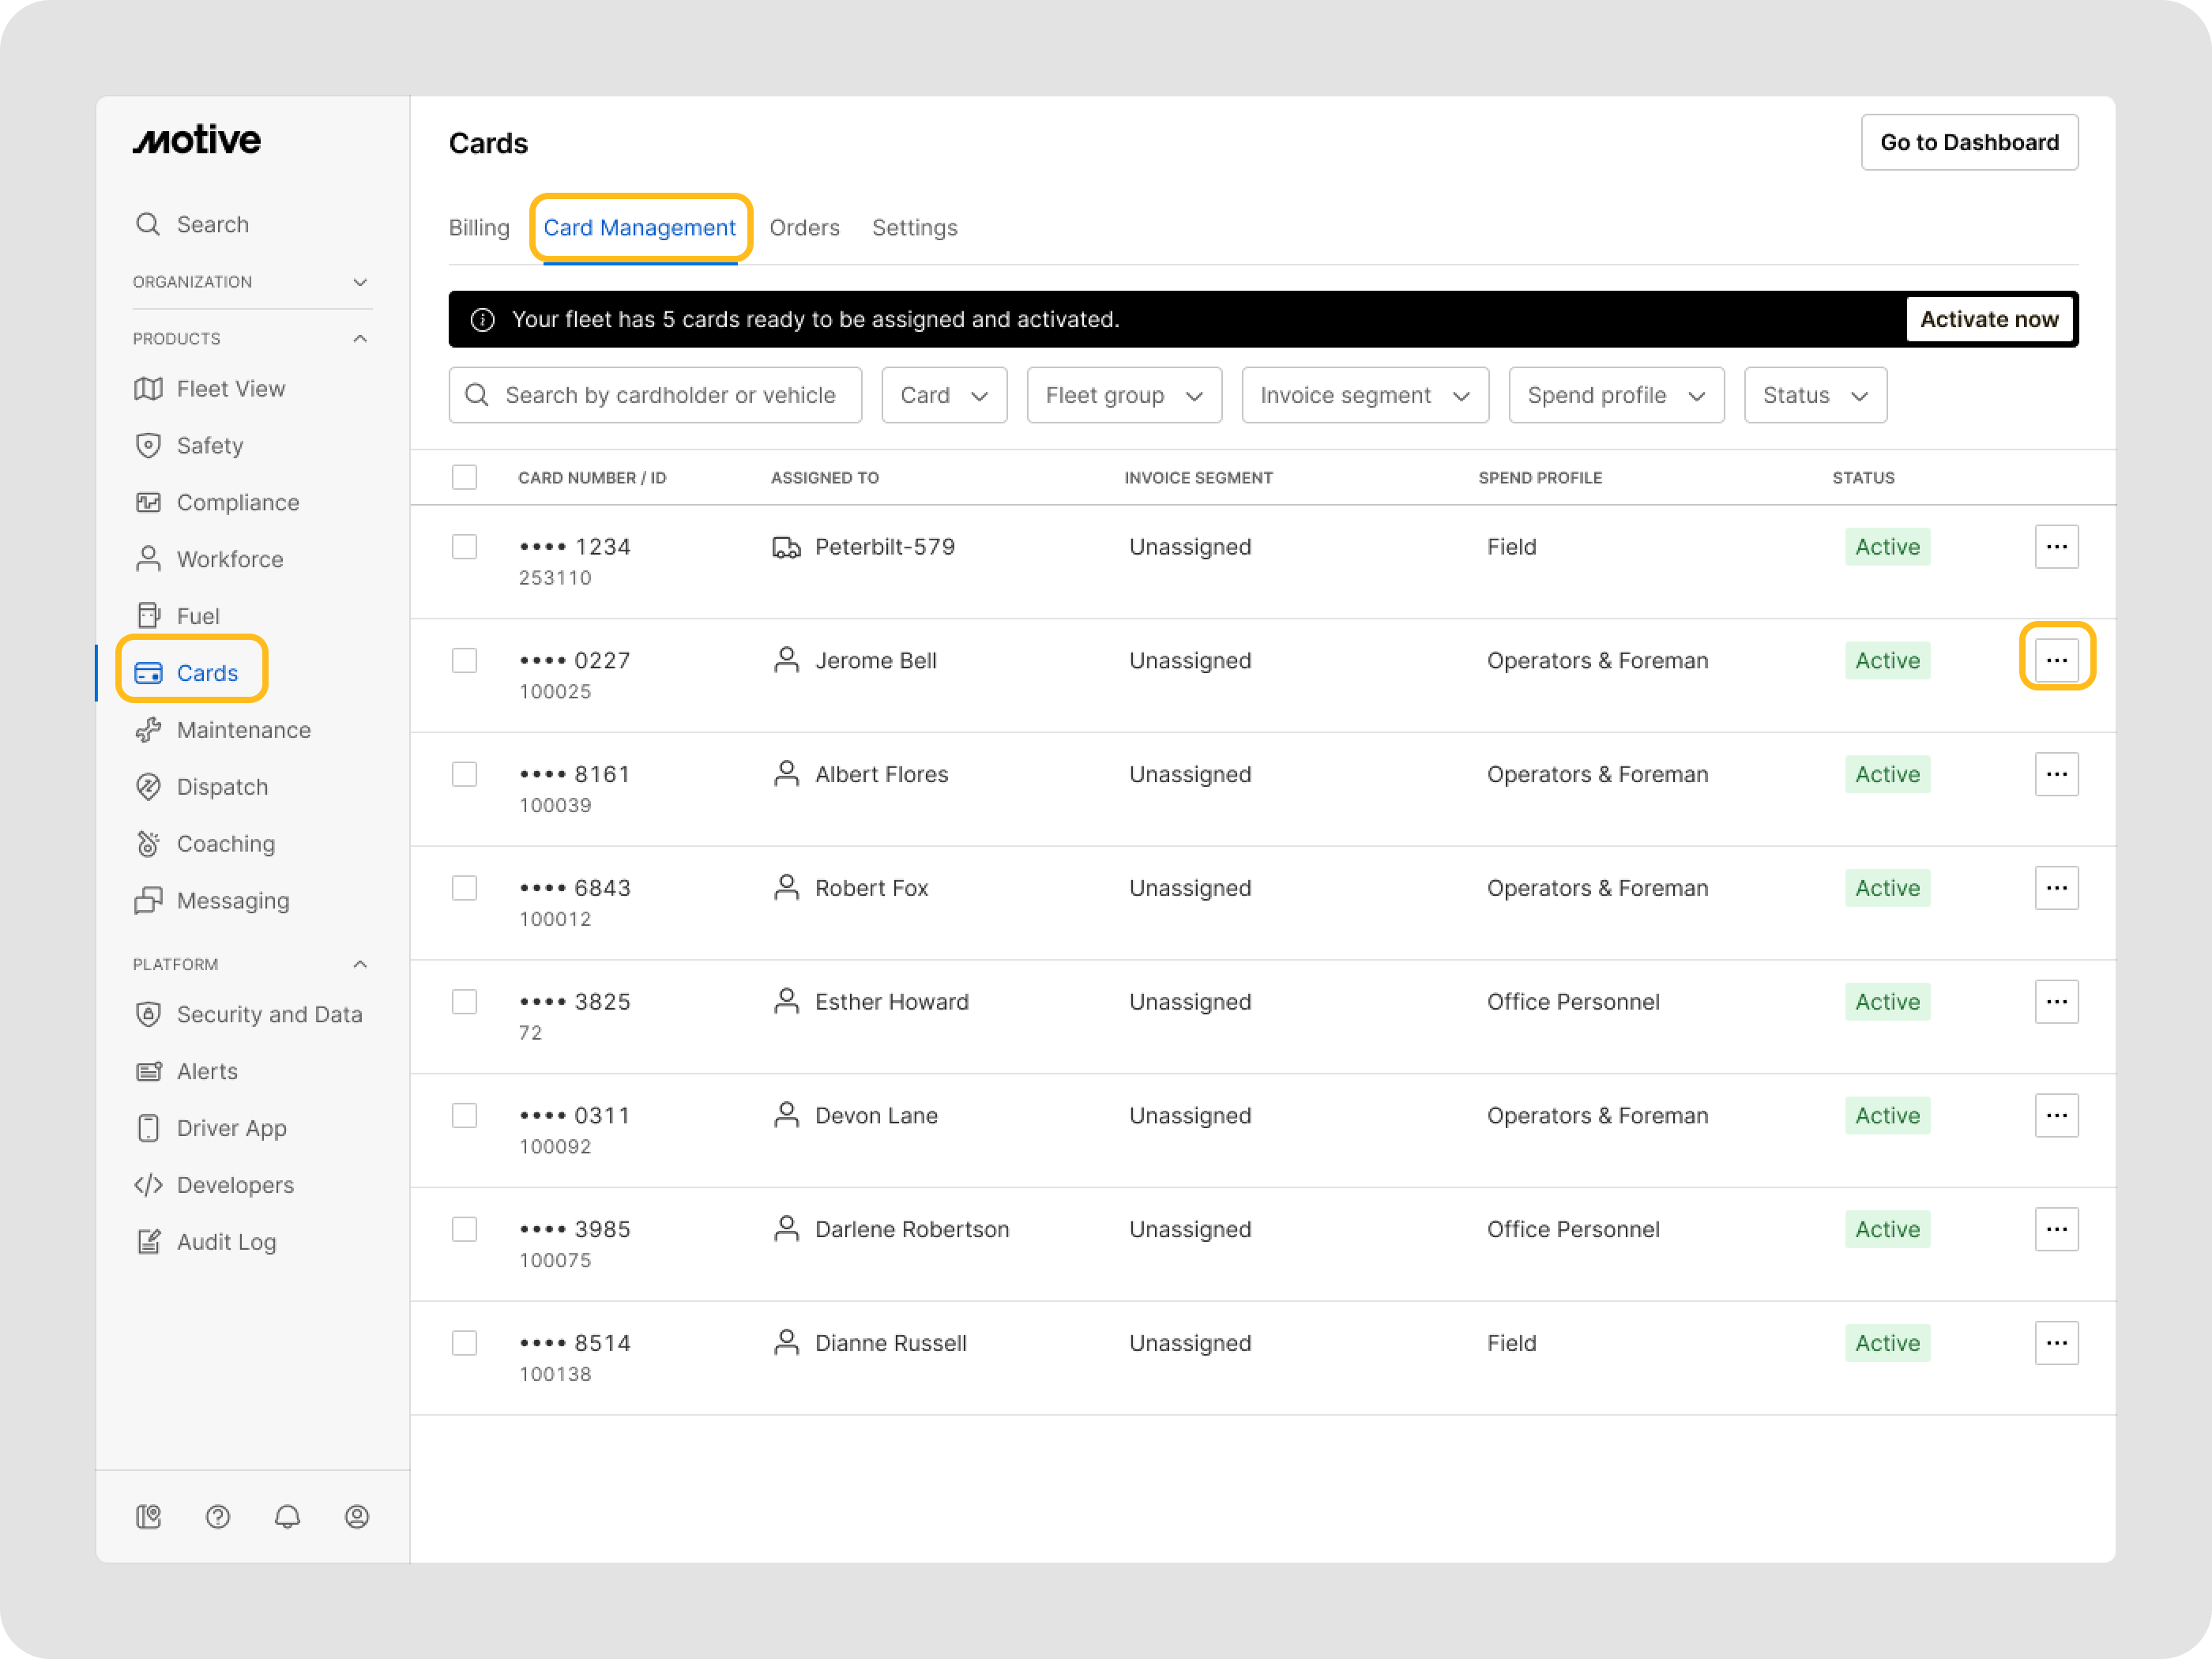Click the help question mark icon
This screenshot has width=2212, height=1659.
click(x=218, y=1517)
